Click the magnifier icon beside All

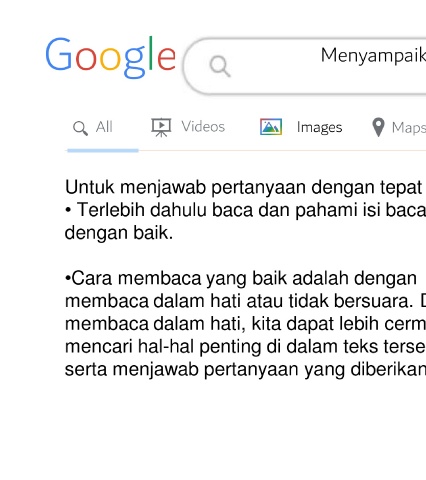coord(80,128)
